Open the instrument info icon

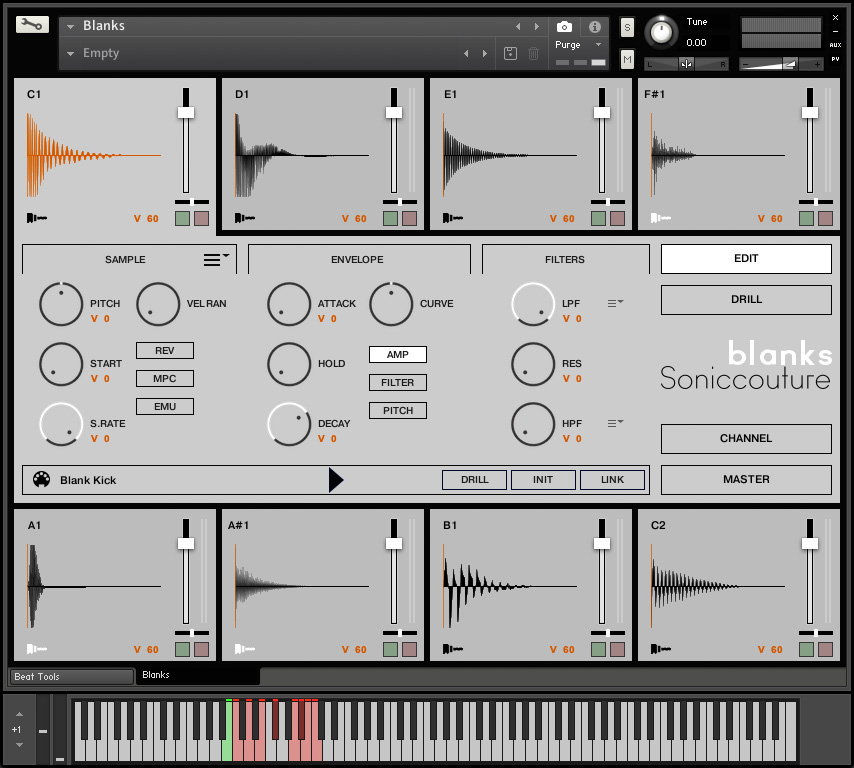[x=594, y=26]
